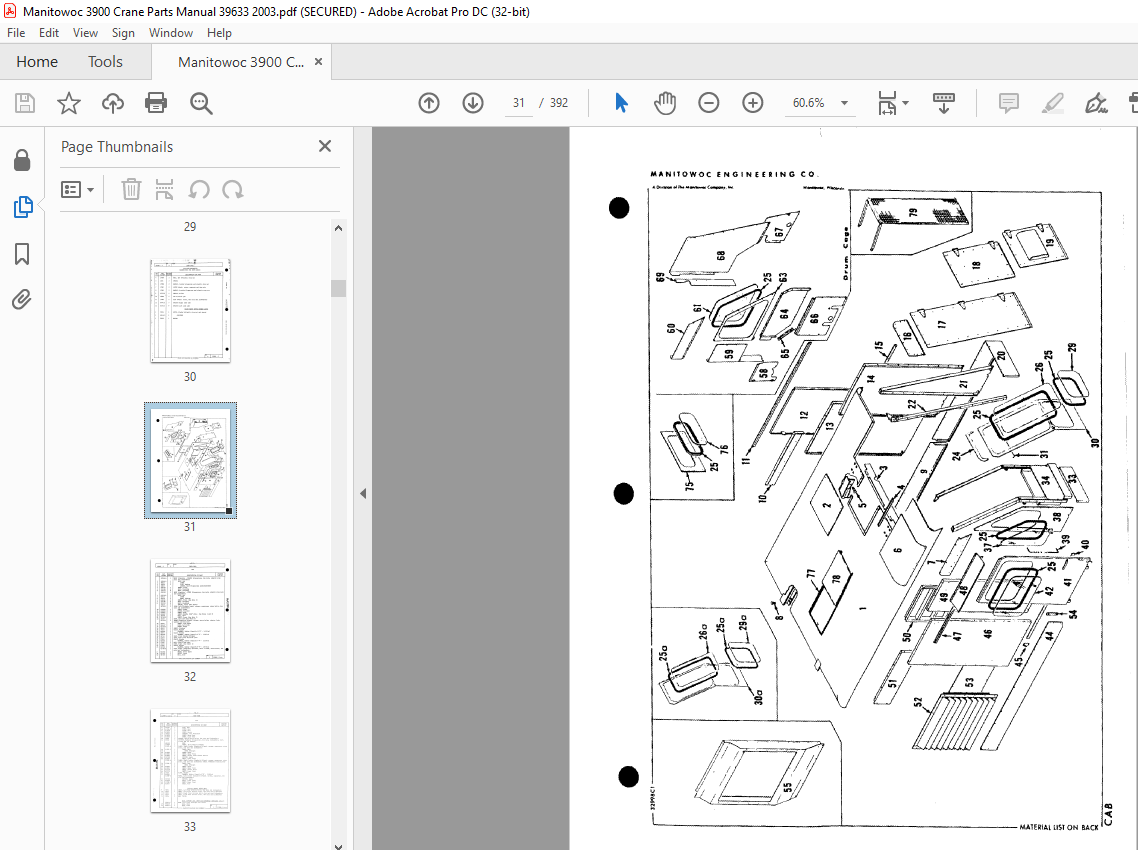Select the page 33 thumbnail
The height and width of the screenshot is (850, 1138).
190,761
